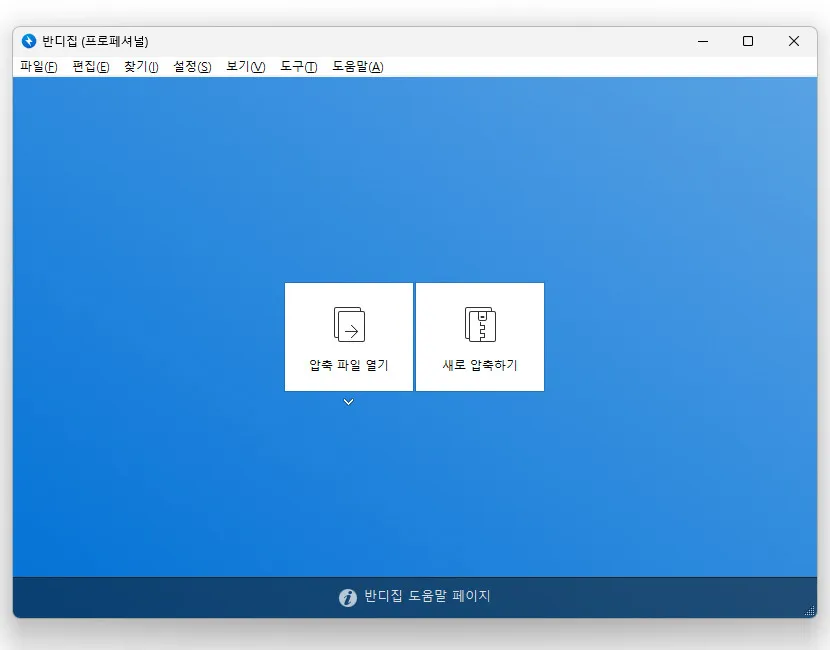Open the 설정(S) menu

pos(192,67)
